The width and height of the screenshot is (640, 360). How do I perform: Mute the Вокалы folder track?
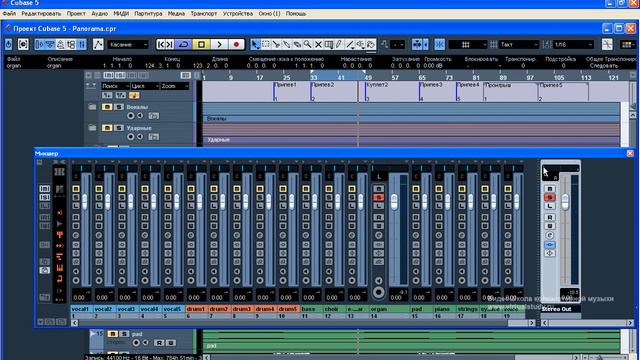click(107, 107)
